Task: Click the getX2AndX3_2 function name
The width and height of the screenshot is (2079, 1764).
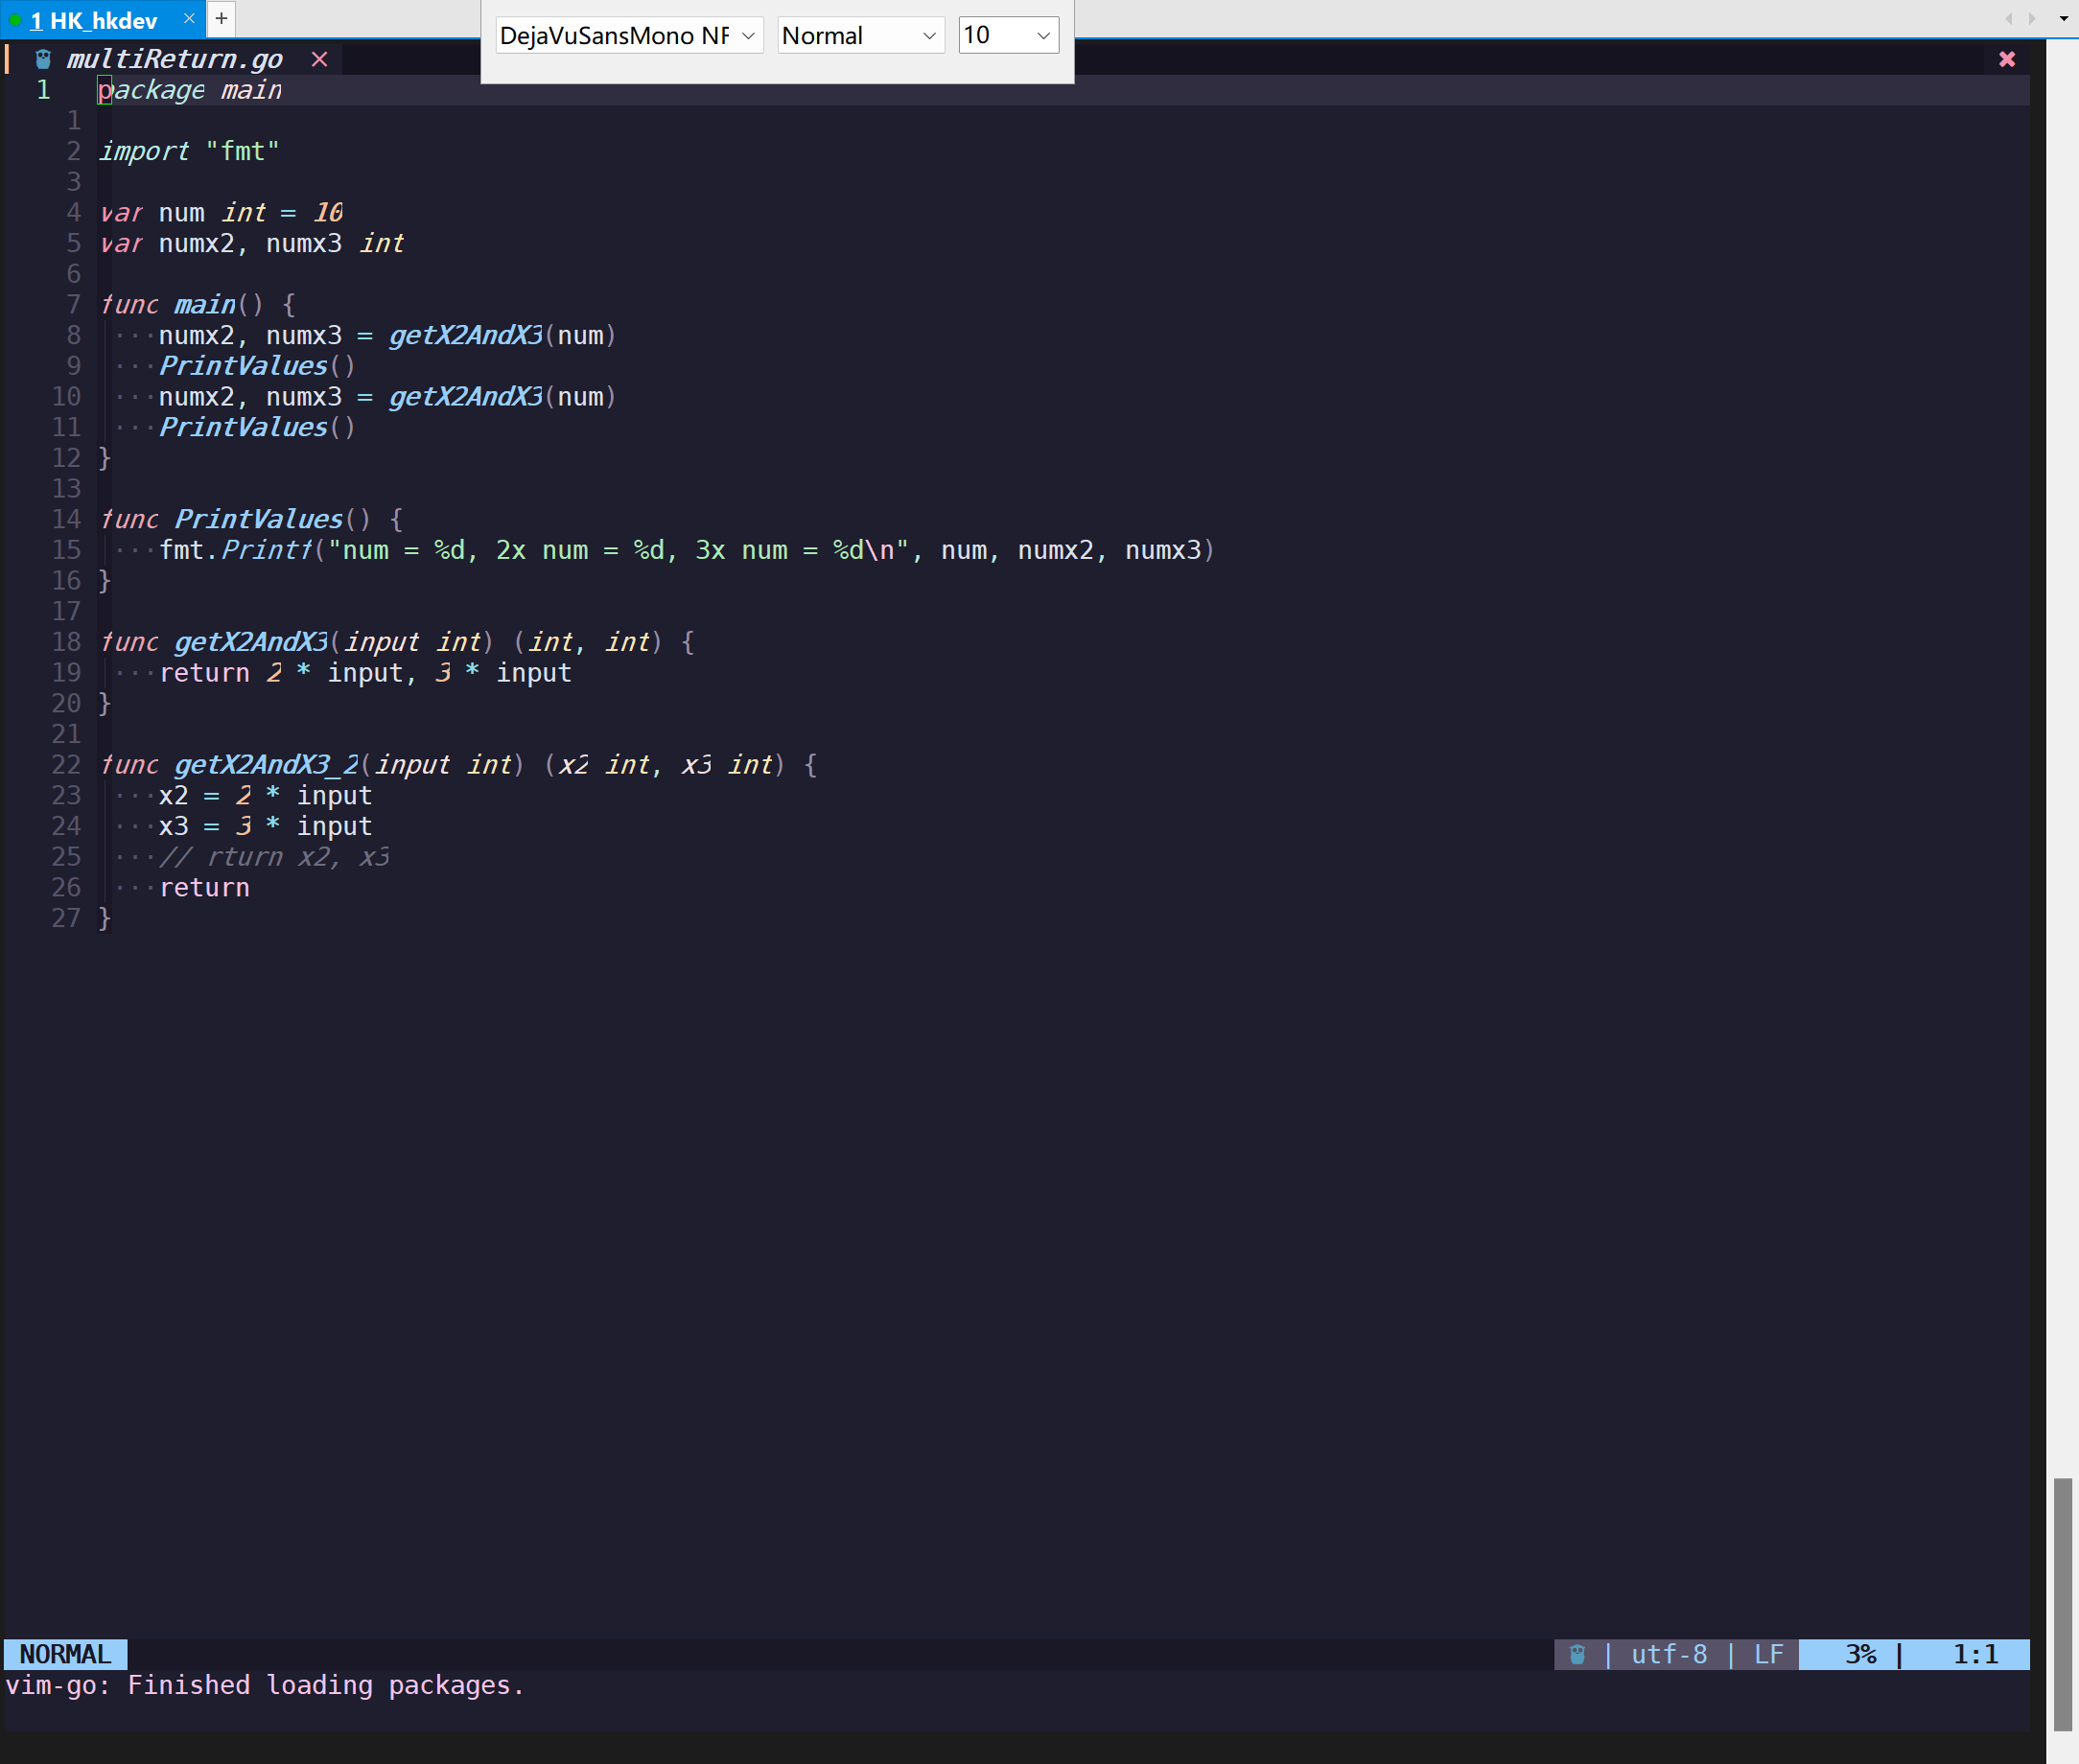Action: (267, 765)
